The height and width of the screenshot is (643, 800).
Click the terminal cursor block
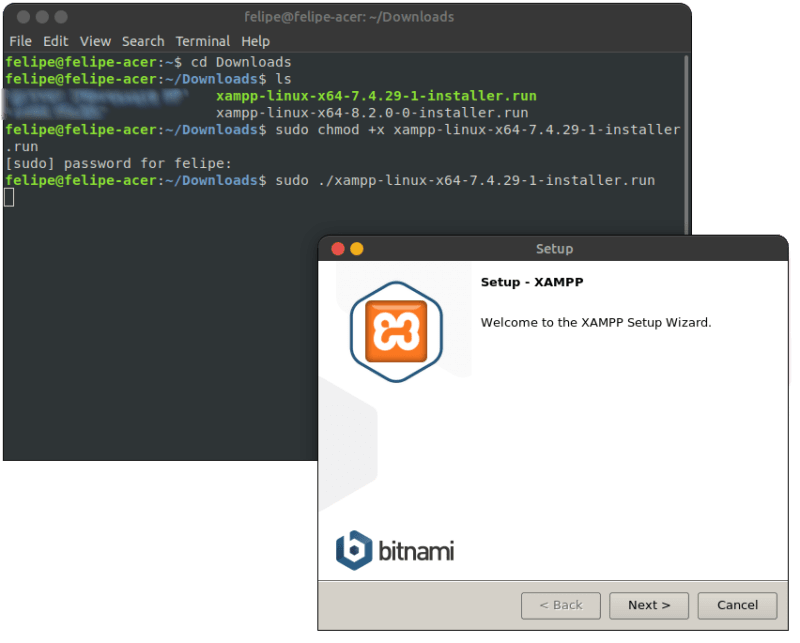(9, 197)
